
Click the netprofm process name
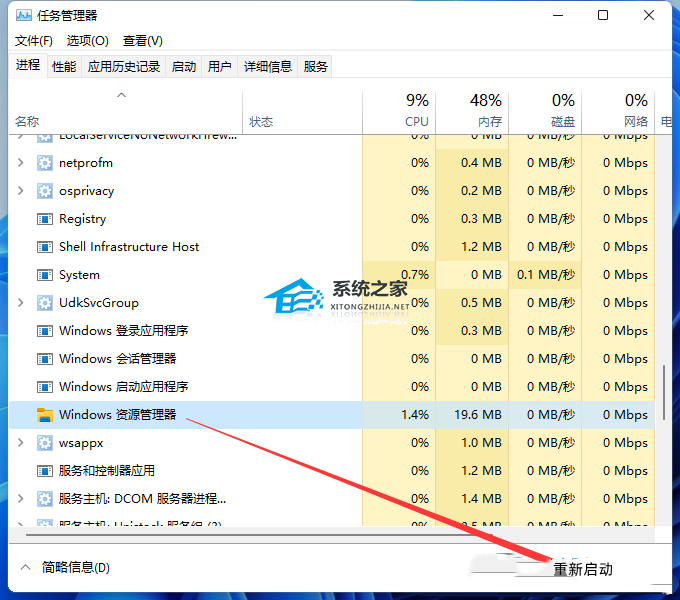pyautogui.click(x=86, y=163)
